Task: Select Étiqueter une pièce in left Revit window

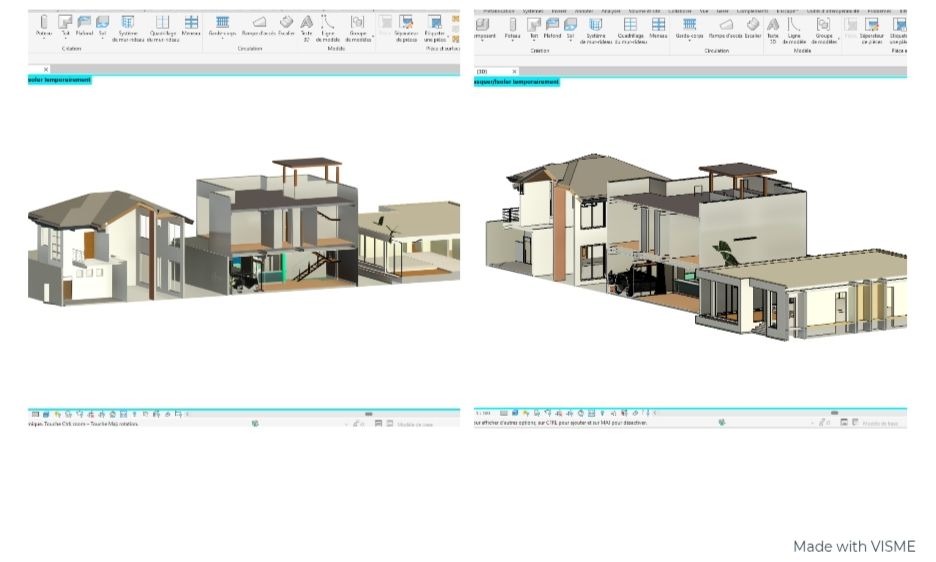Action: click(435, 29)
